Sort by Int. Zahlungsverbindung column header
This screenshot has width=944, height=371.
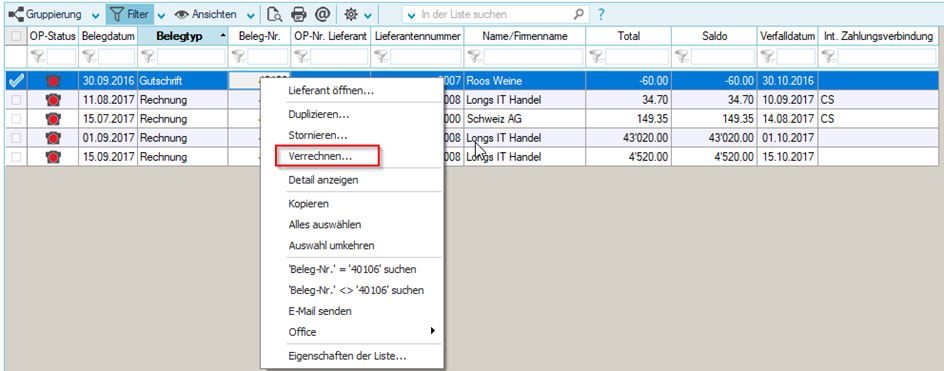pyautogui.click(x=877, y=36)
